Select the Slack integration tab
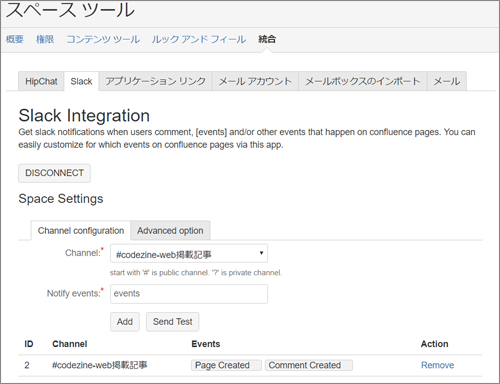Image resolution: width=500 pixels, height=384 pixels. point(81,81)
